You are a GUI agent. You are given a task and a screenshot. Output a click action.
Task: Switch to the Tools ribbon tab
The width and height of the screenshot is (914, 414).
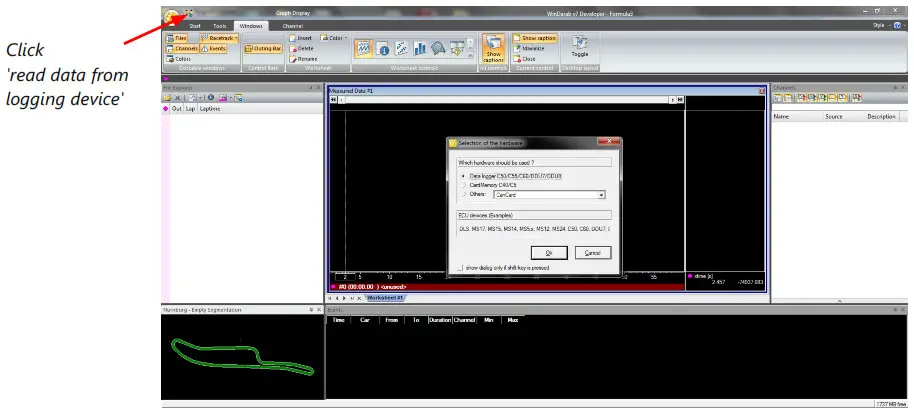[x=219, y=25]
